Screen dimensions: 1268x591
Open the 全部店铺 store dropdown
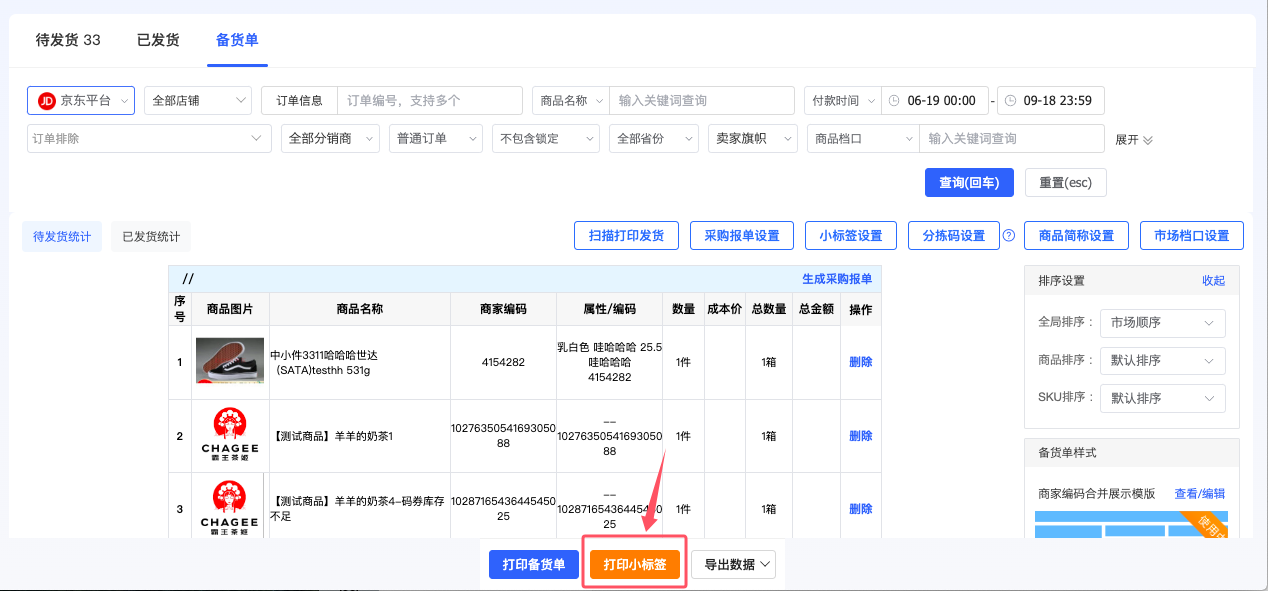point(198,100)
